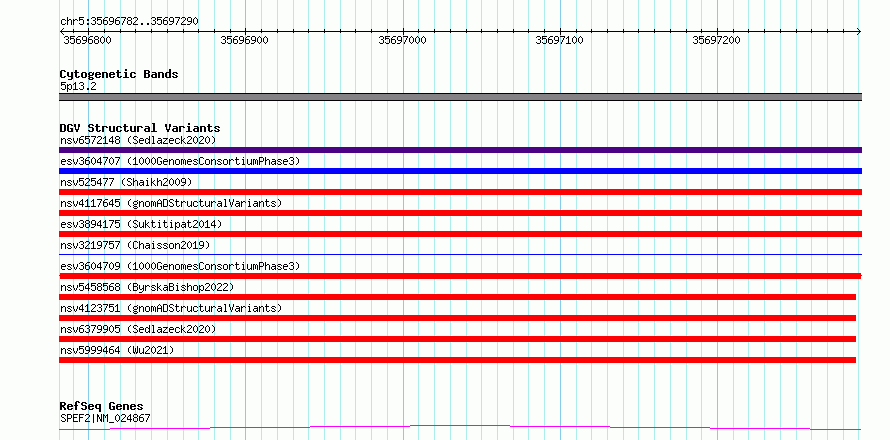The height and width of the screenshot is (440, 890).
Task: Open variant esv3604709 label
Action: tap(180, 266)
